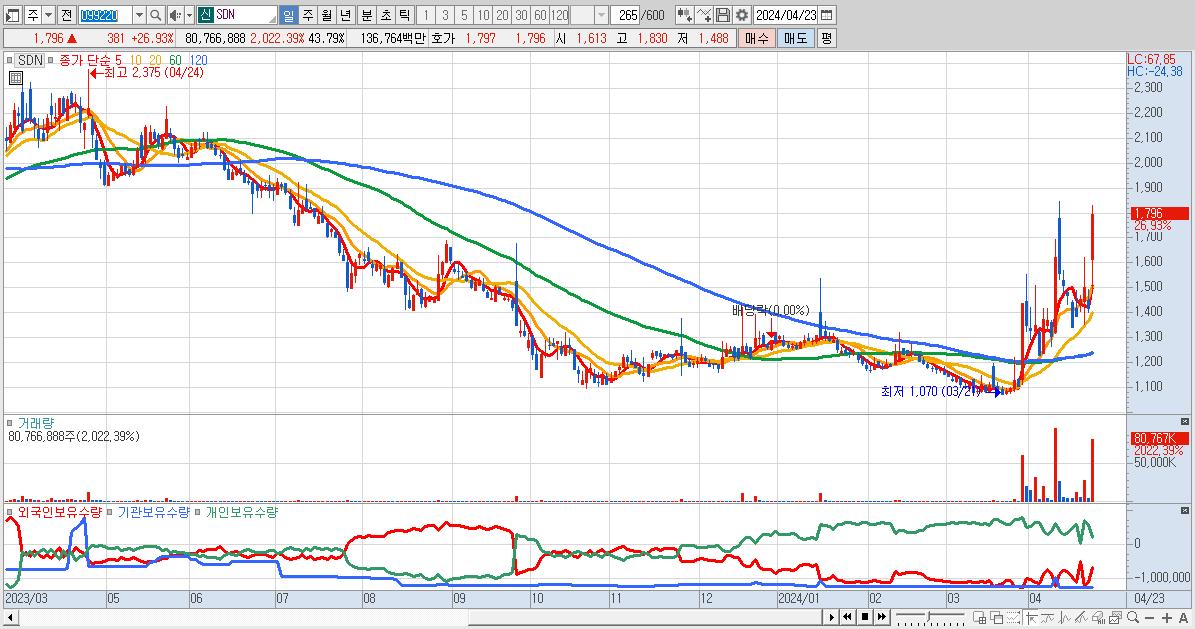
Task: Click the text annotation 'A' icon
Action: pos(1184,618)
